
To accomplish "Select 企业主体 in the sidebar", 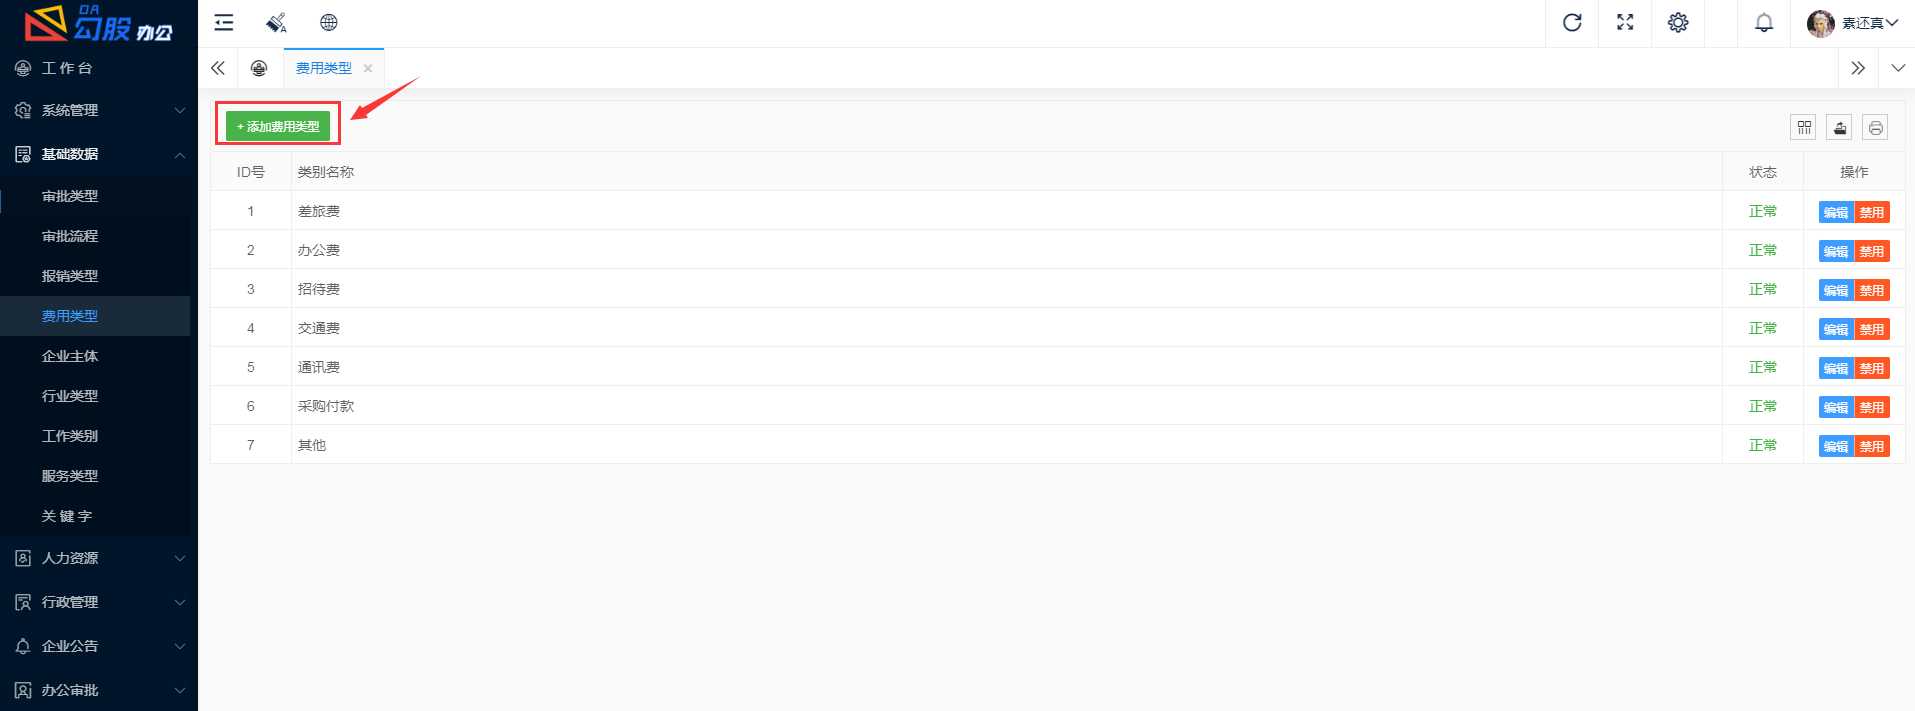I will point(70,356).
